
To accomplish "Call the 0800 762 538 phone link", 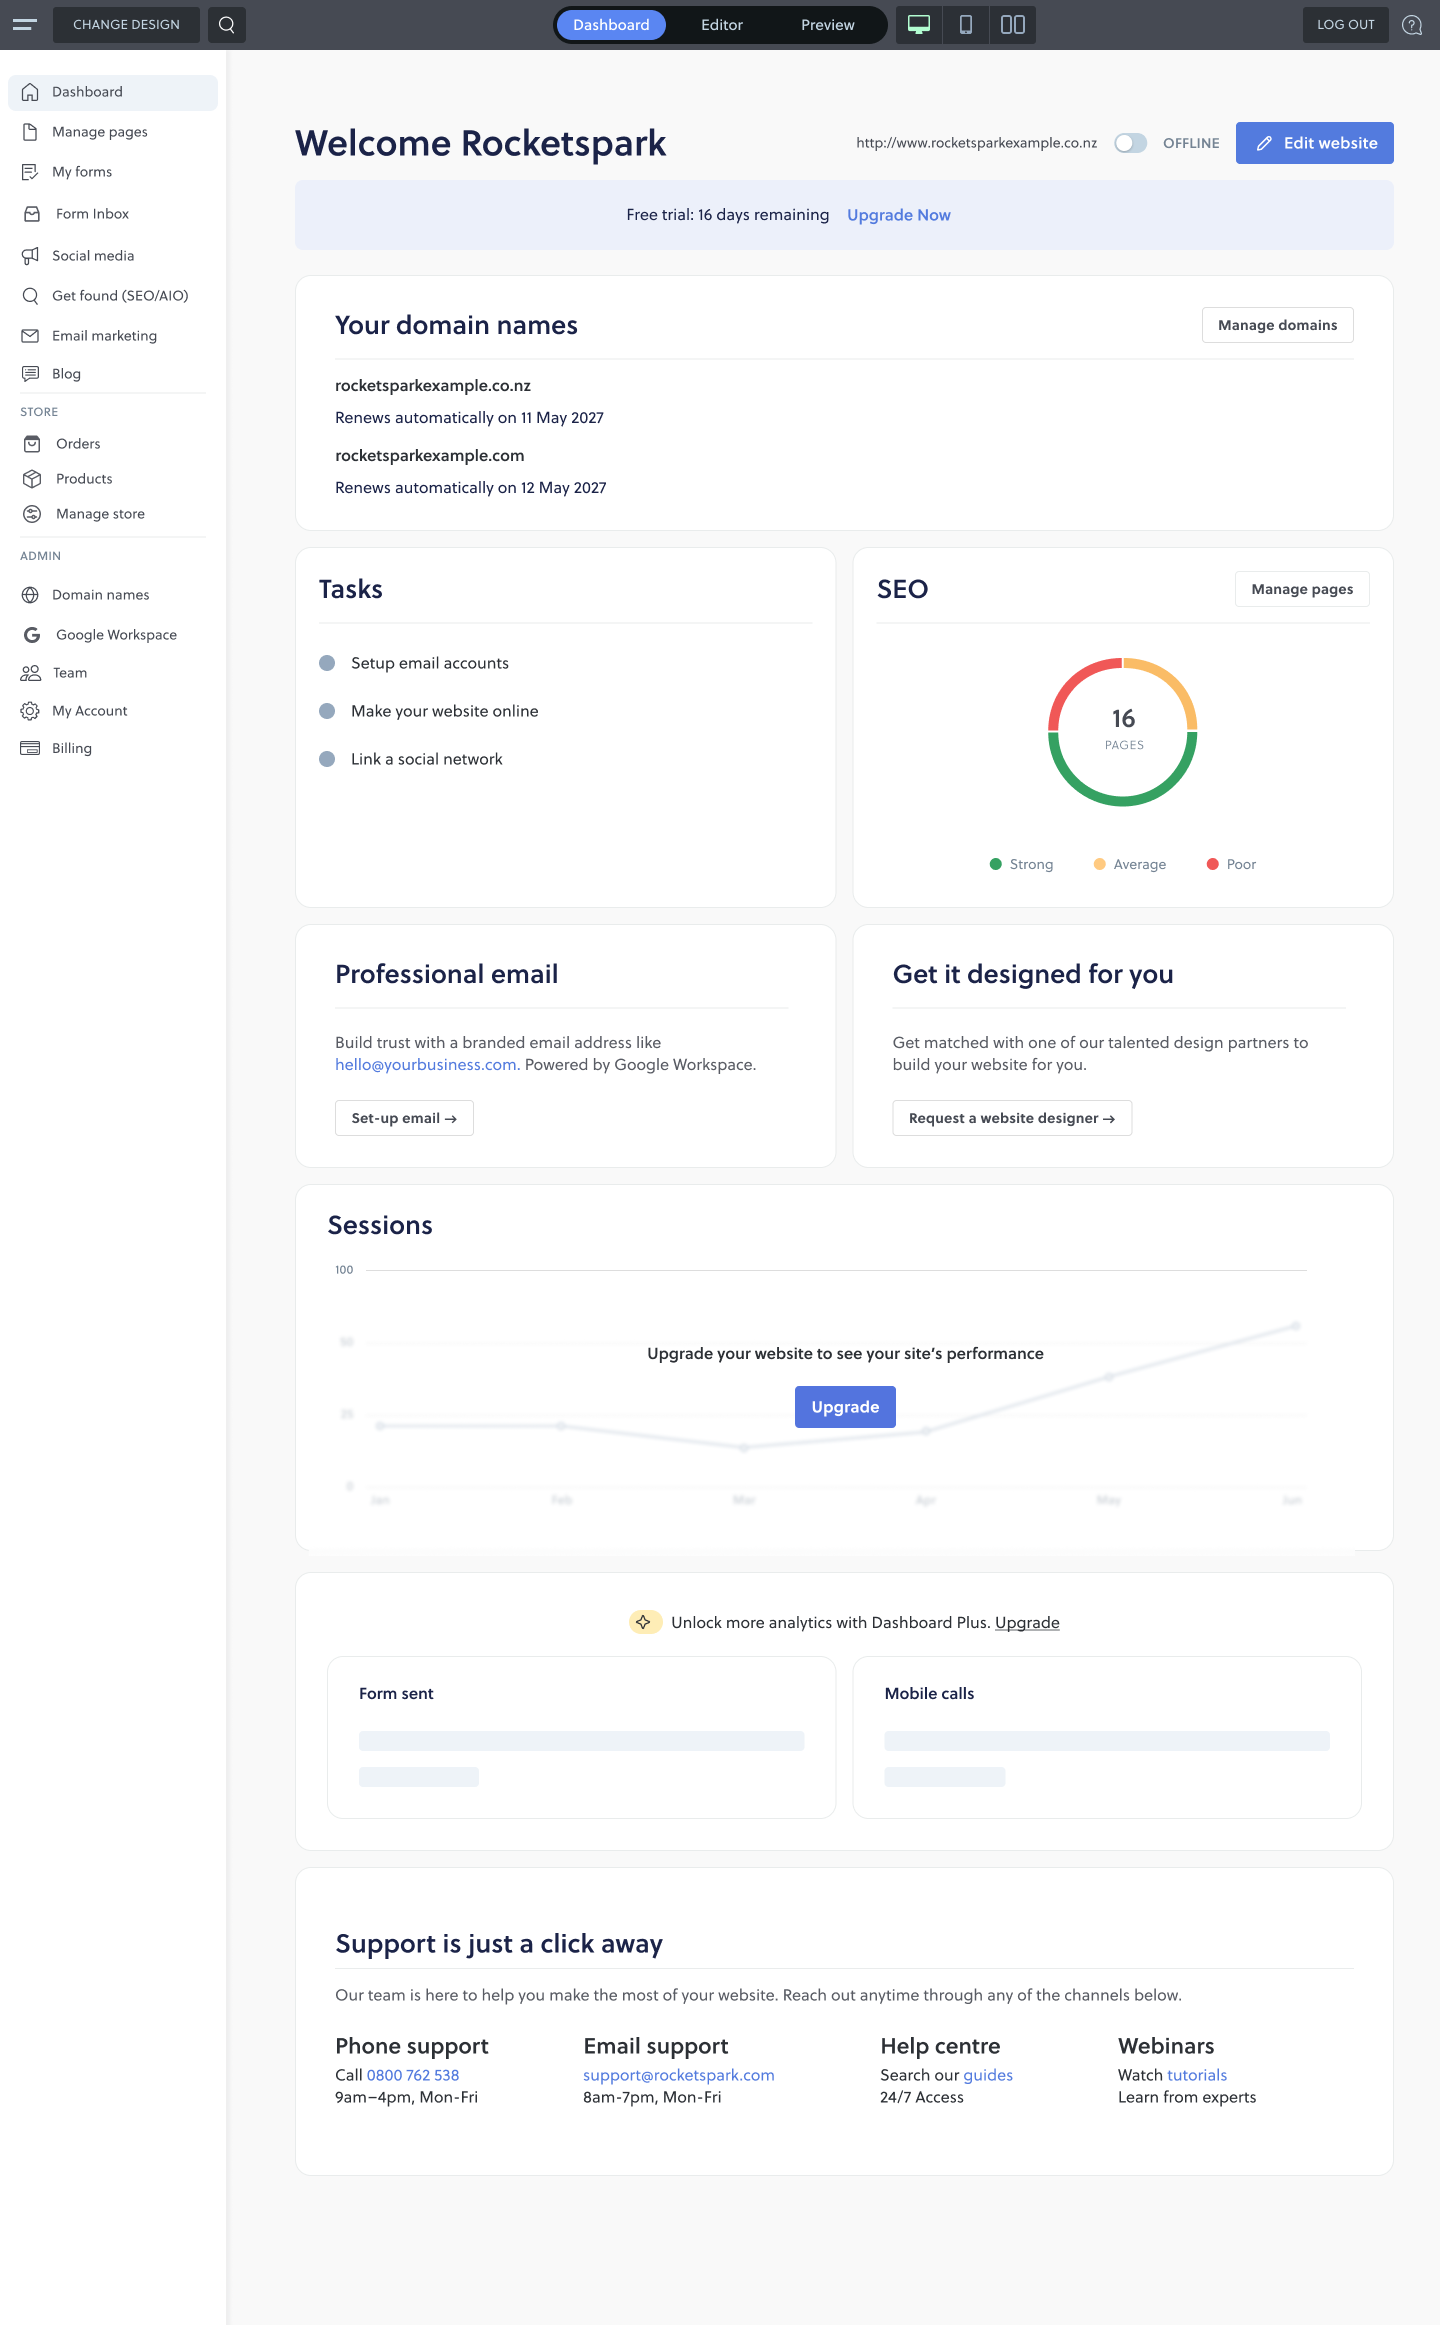I will pyautogui.click(x=413, y=2075).
